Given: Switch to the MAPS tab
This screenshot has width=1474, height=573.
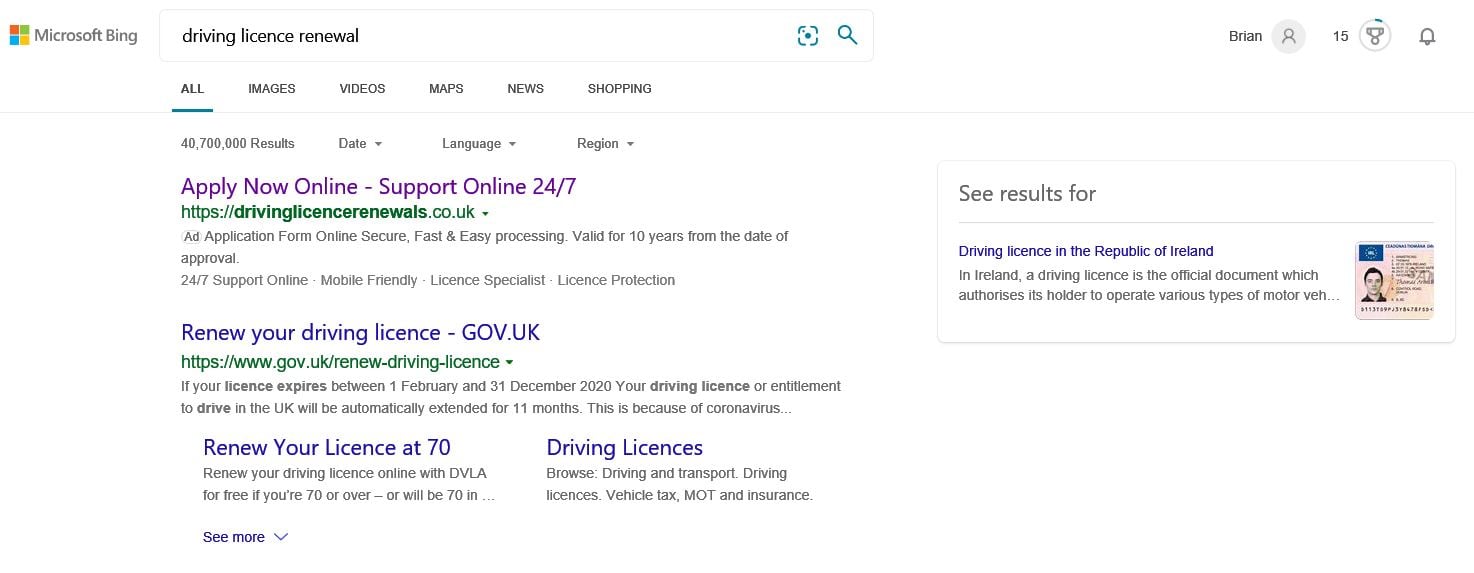Looking at the screenshot, I should point(446,89).
